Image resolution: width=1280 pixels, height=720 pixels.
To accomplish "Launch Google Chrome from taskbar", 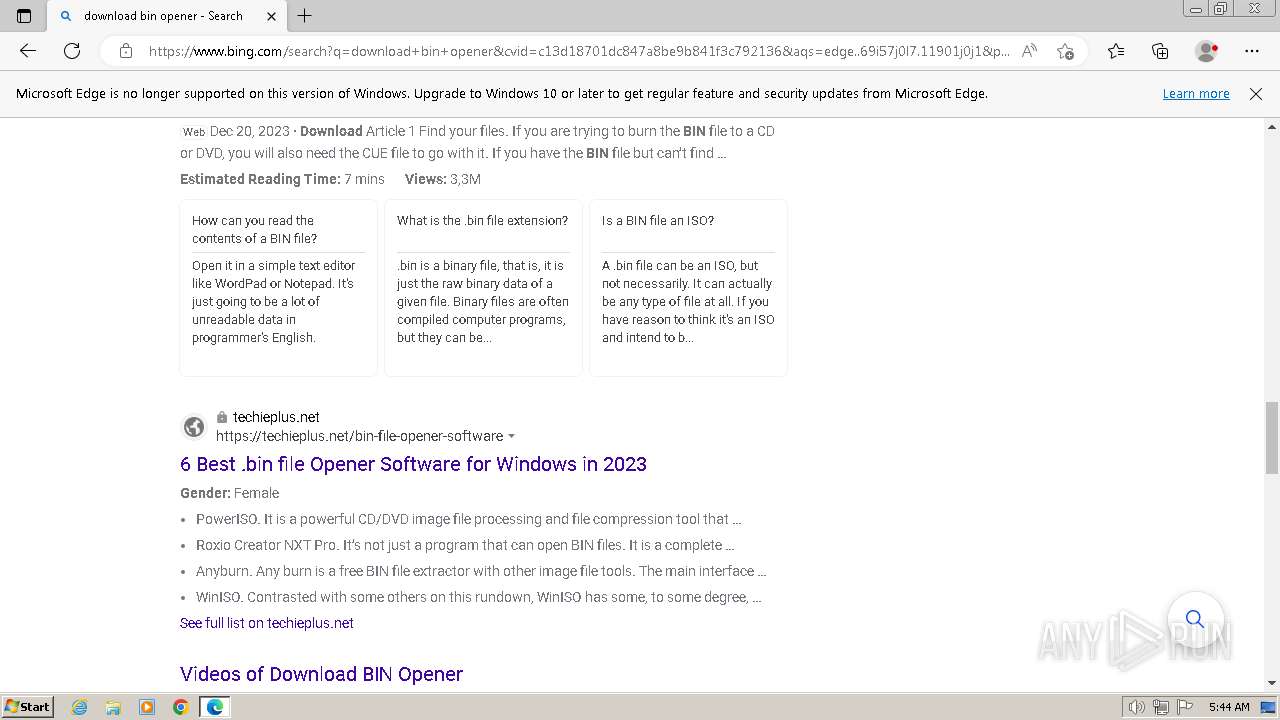I will coord(181,707).
